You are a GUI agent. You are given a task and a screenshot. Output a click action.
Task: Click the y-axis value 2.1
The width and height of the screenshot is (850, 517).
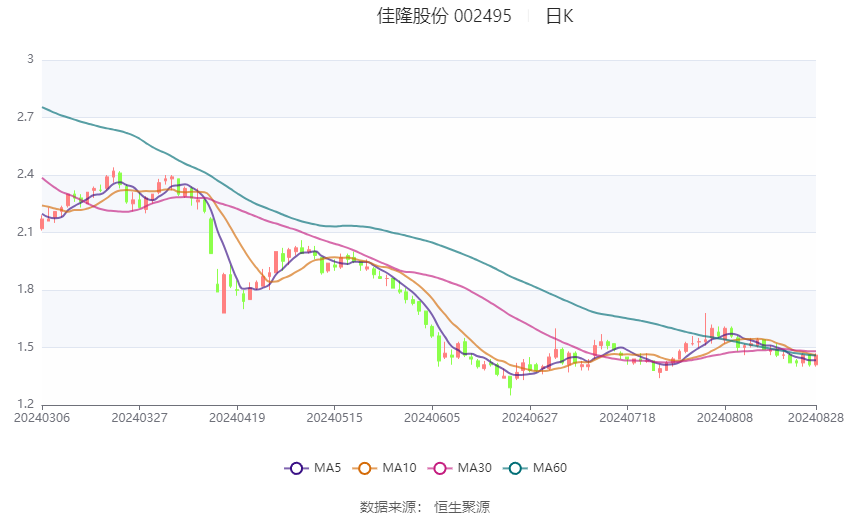pyautogui.click(x=25, y=231)
